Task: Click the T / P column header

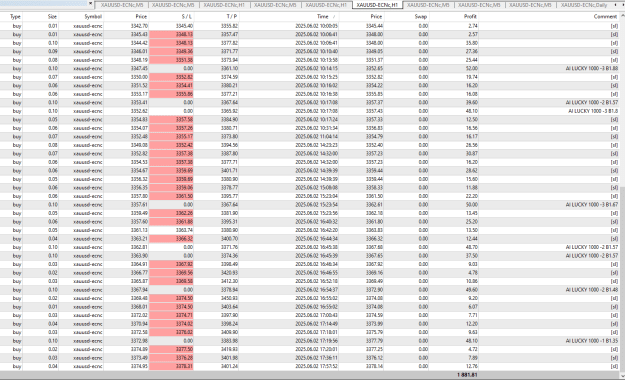Action: tap(232, 17)
